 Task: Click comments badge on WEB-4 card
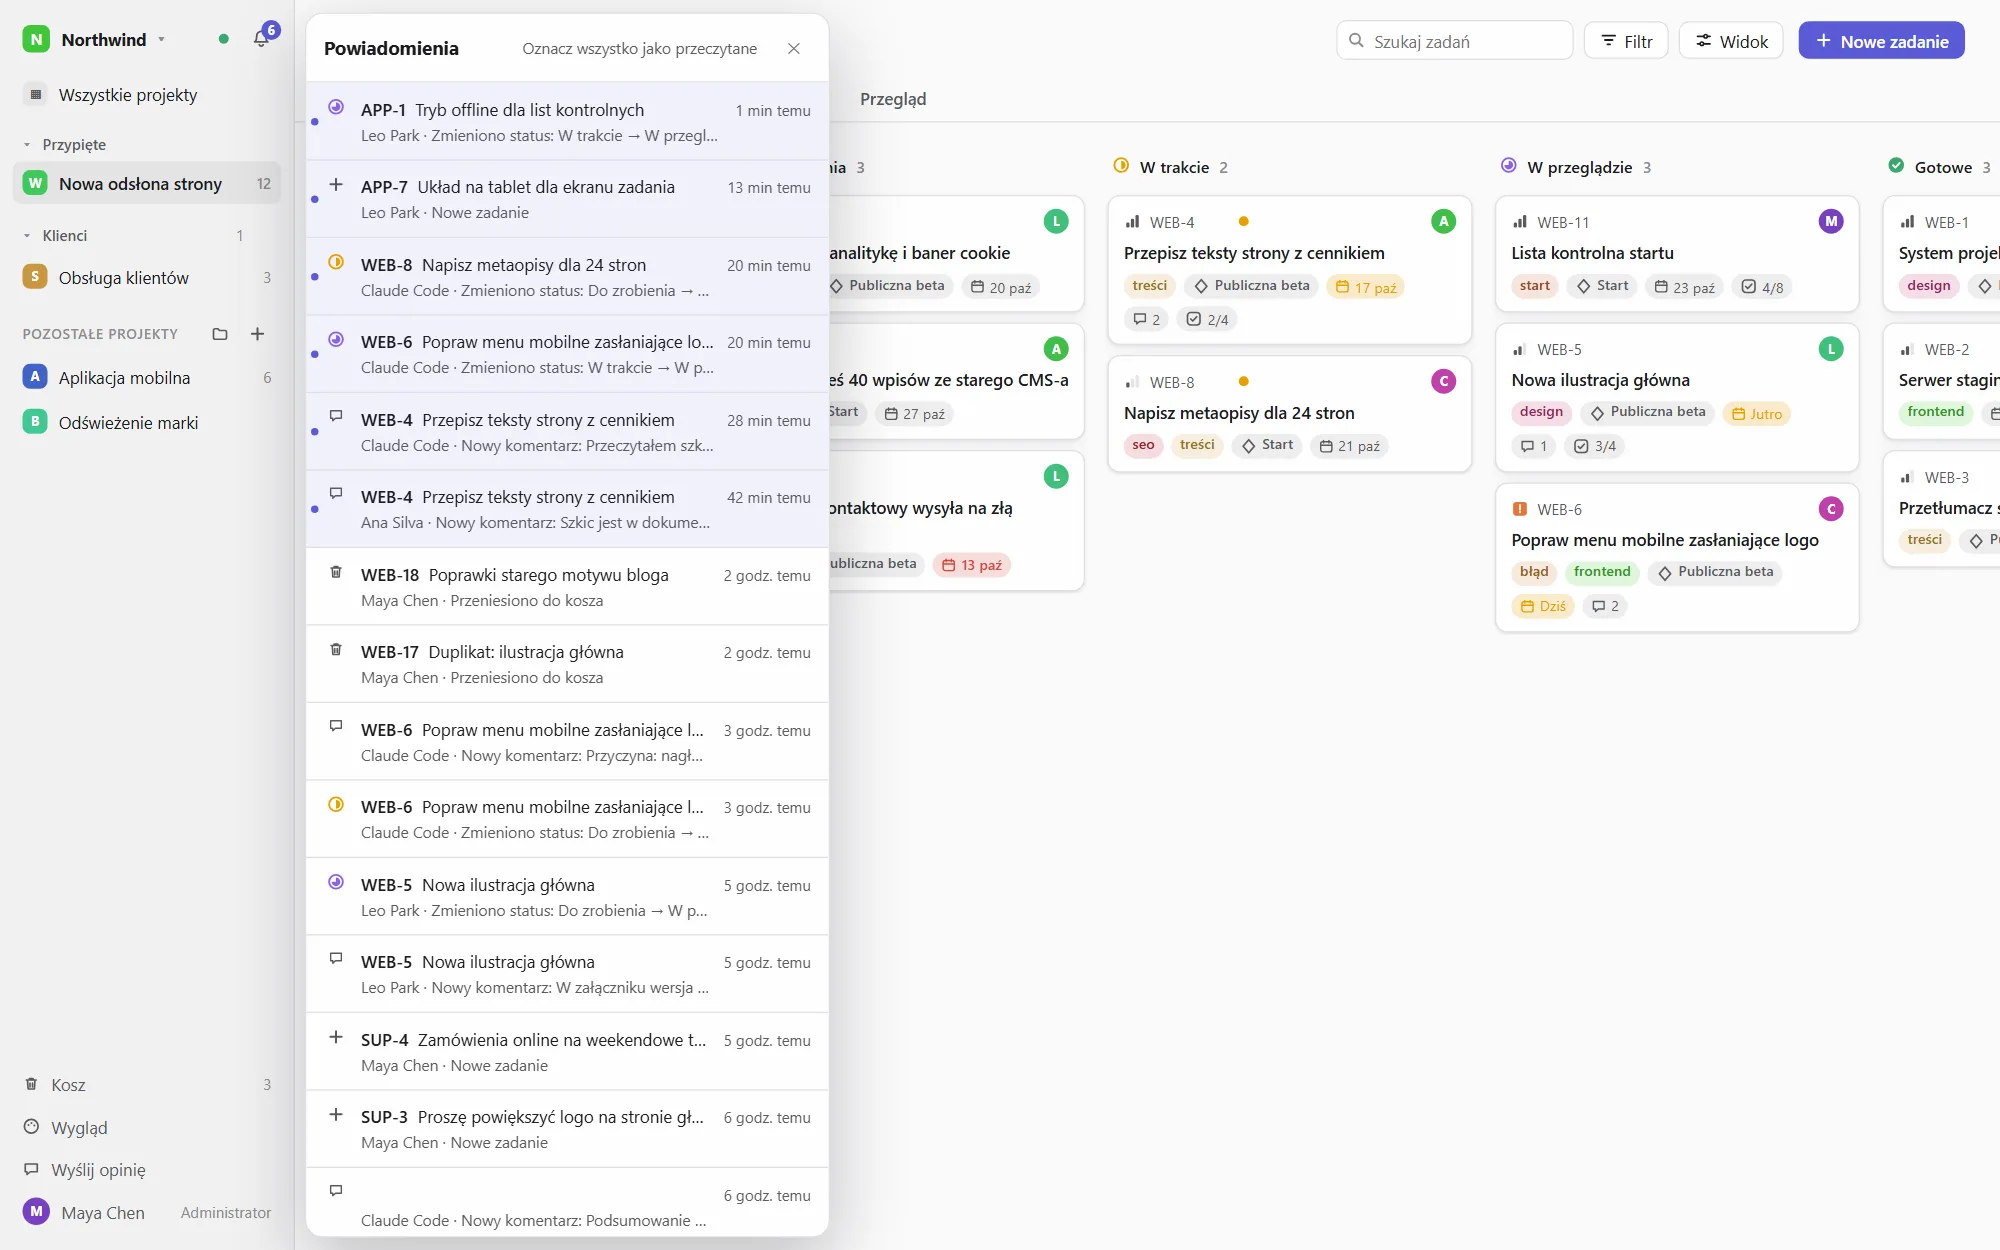1146,319
